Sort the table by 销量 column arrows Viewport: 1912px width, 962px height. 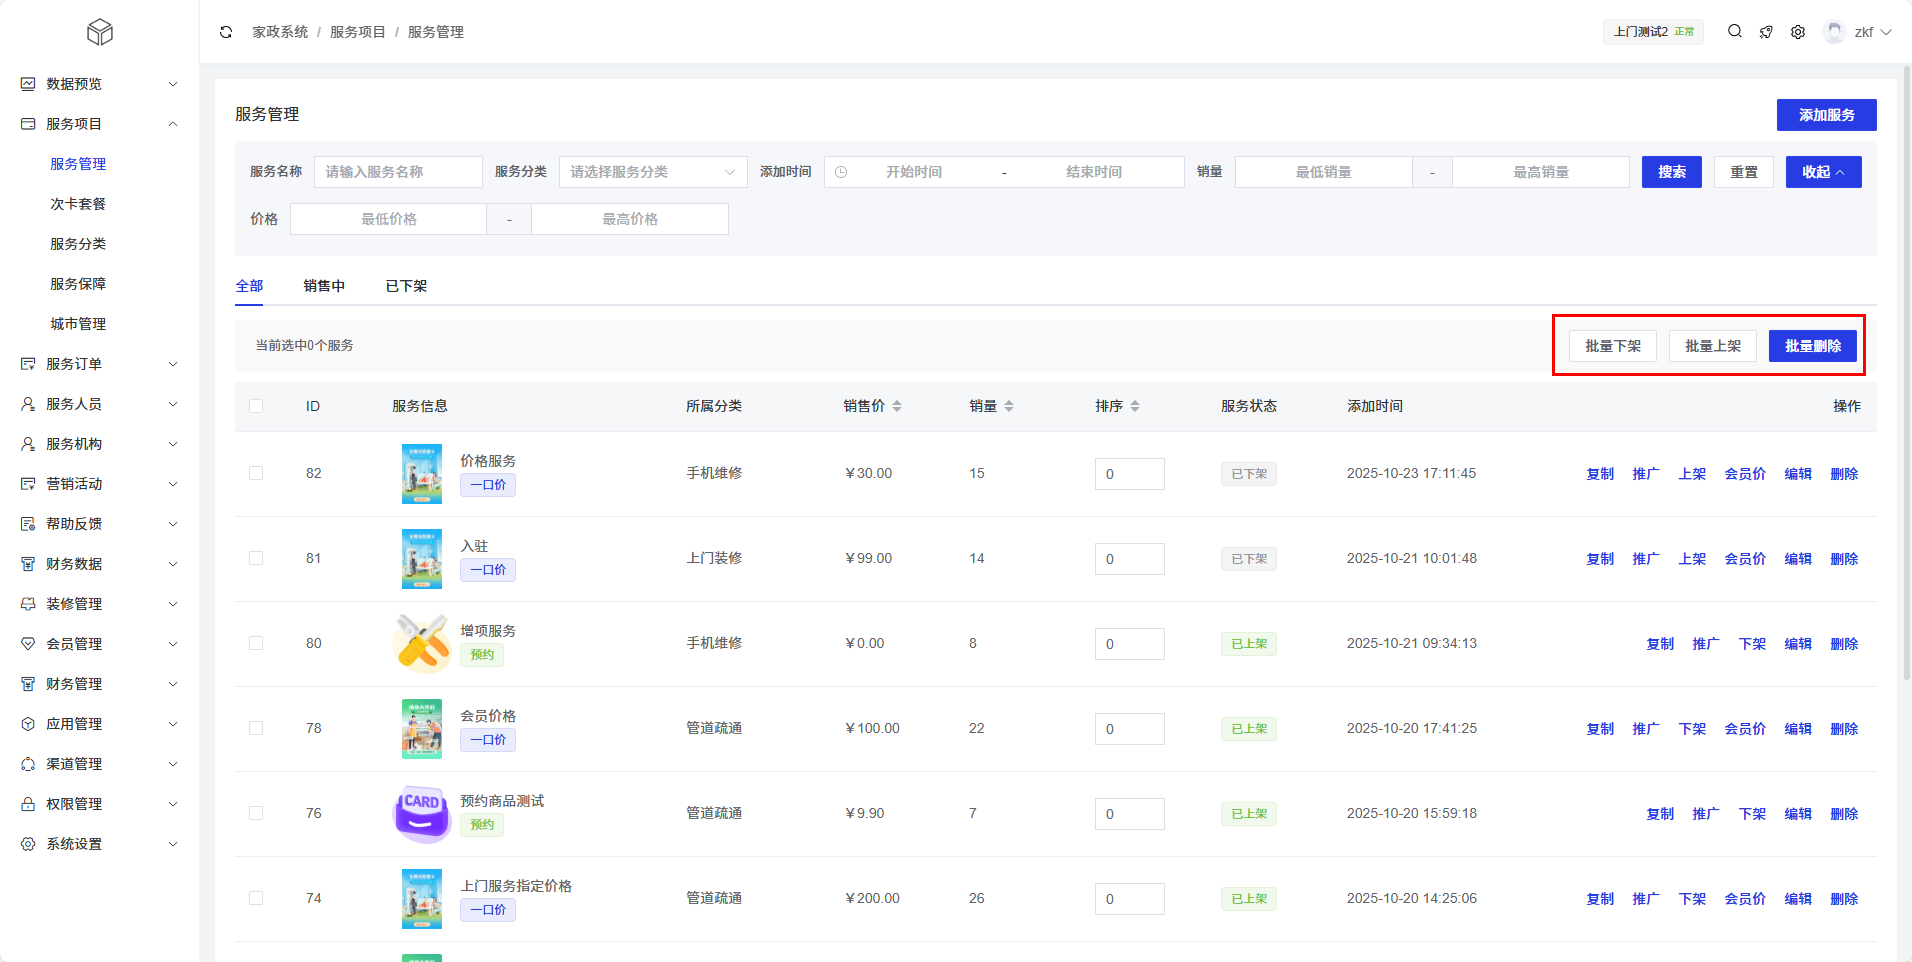point(1009,406)
